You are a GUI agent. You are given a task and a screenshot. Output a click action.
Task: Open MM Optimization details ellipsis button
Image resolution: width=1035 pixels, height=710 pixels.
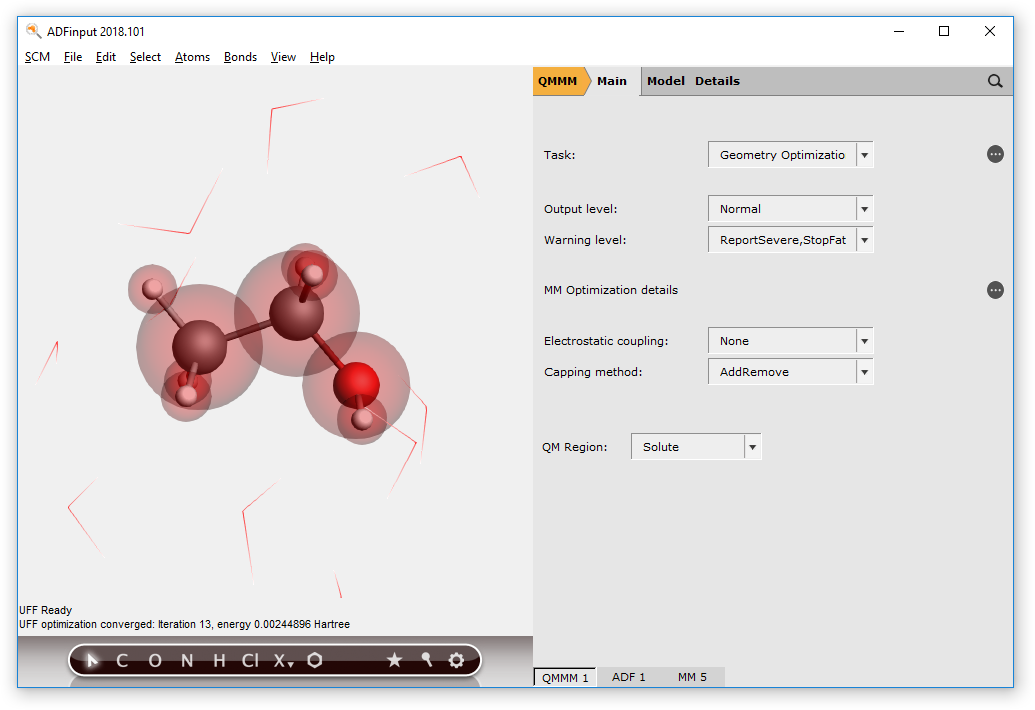click(x=995, y=290)
